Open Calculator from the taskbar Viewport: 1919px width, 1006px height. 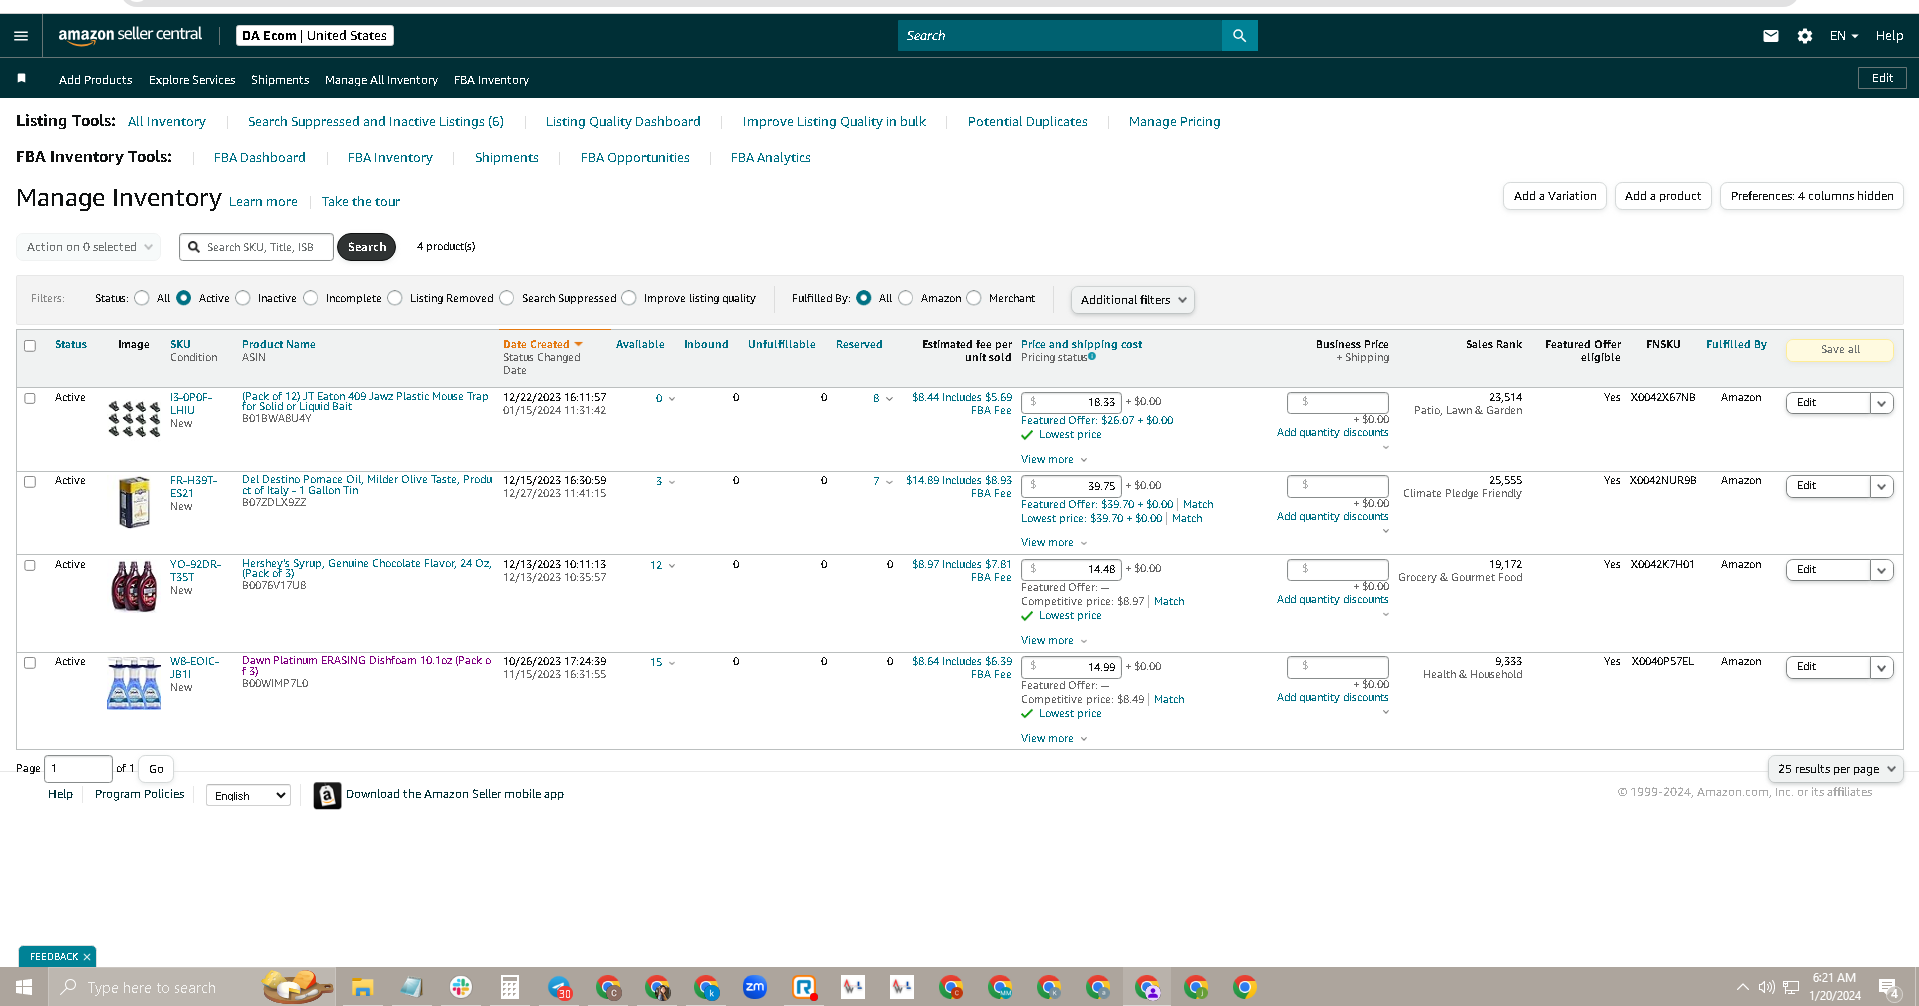(509, 988)
